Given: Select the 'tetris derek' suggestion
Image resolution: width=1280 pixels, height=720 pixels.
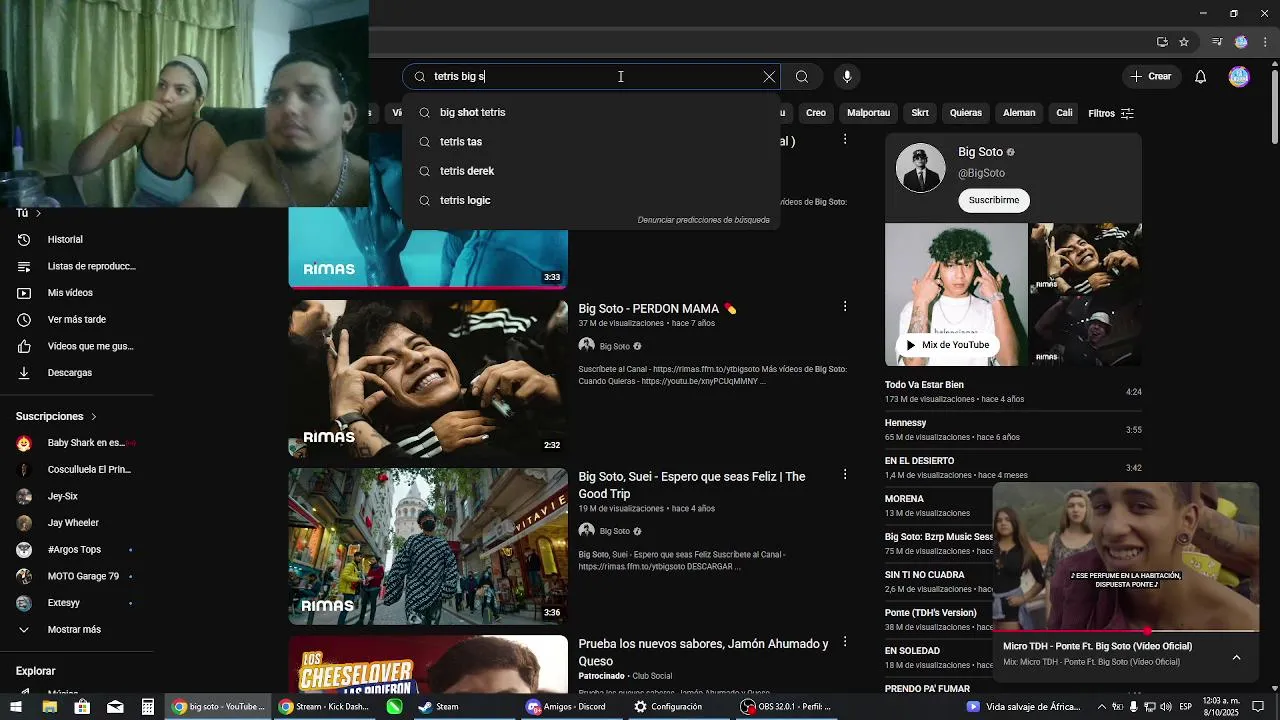Looking at the screenshot, I should click(x=591, y=171).
